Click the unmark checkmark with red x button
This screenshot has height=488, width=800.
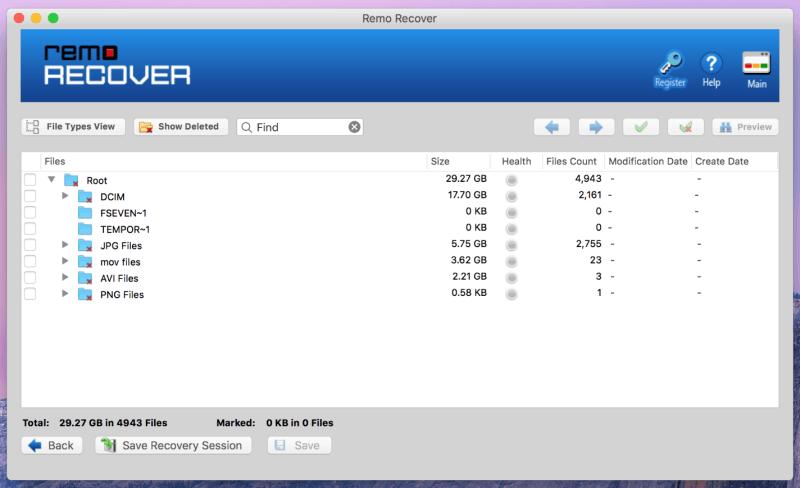686,127
